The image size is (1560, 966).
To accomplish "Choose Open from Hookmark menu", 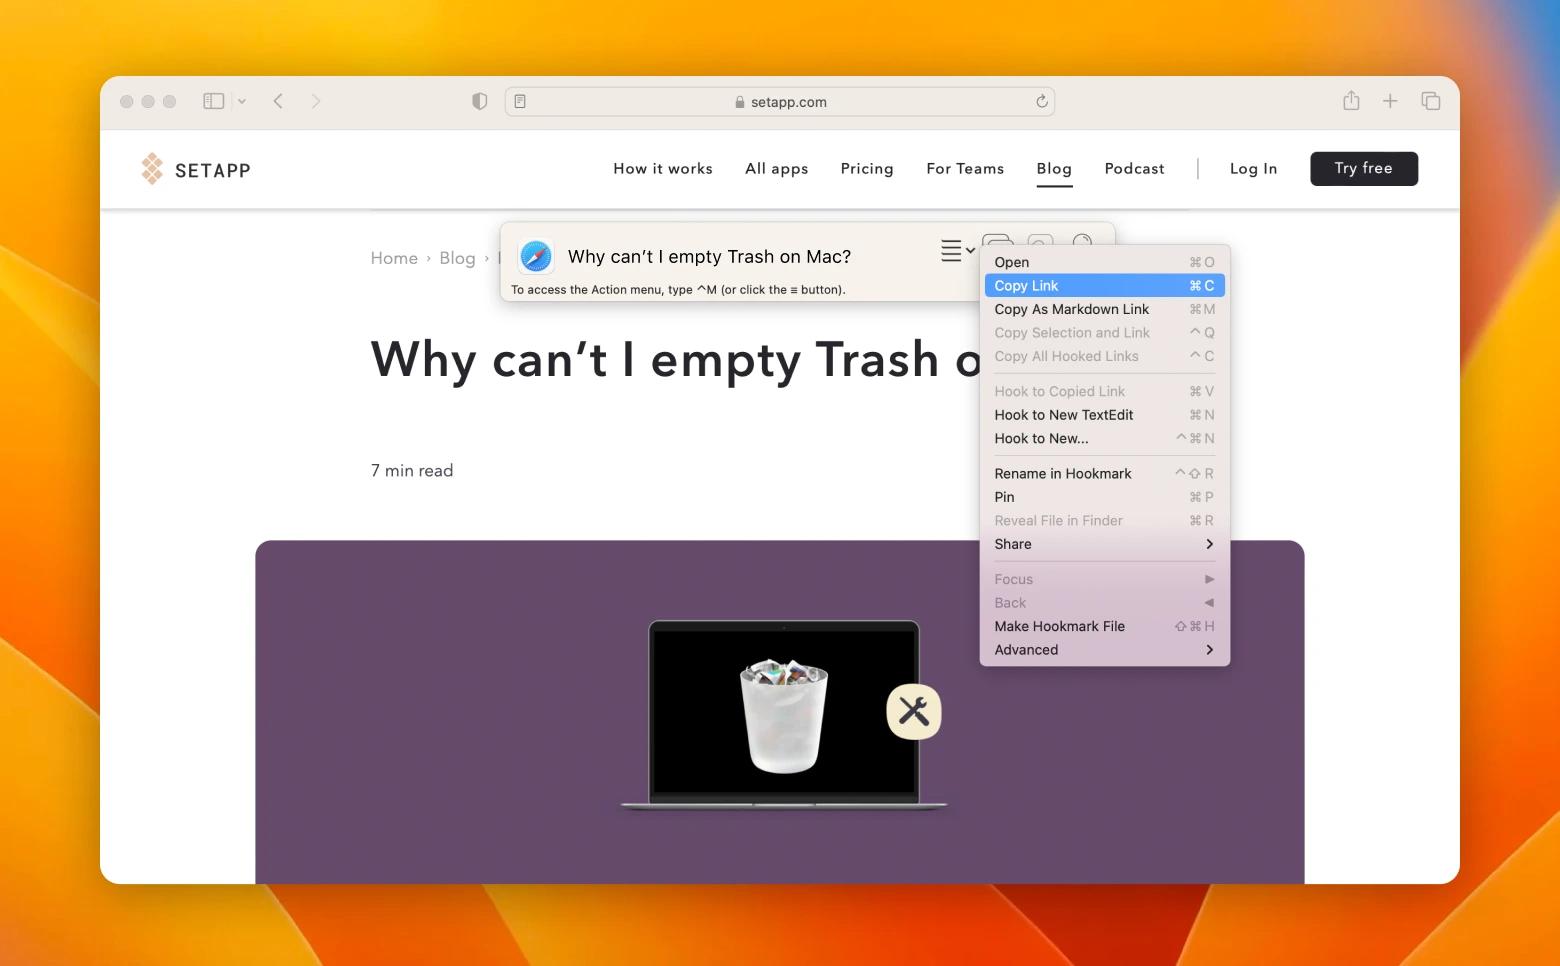I will 1104,262.
